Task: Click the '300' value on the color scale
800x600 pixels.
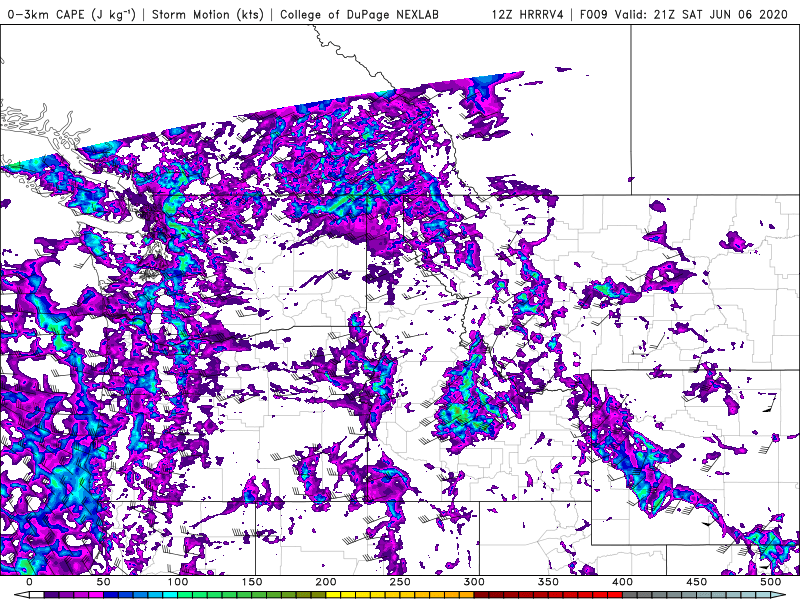Action: (474, 582)
